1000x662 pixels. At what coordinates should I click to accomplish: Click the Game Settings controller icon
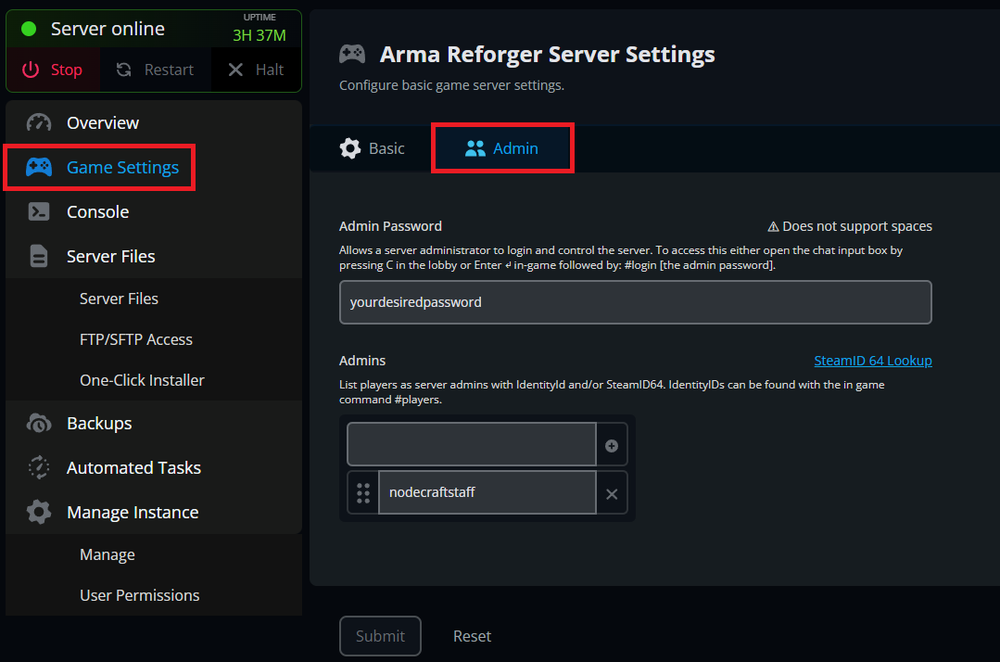[x=39, y=167]
